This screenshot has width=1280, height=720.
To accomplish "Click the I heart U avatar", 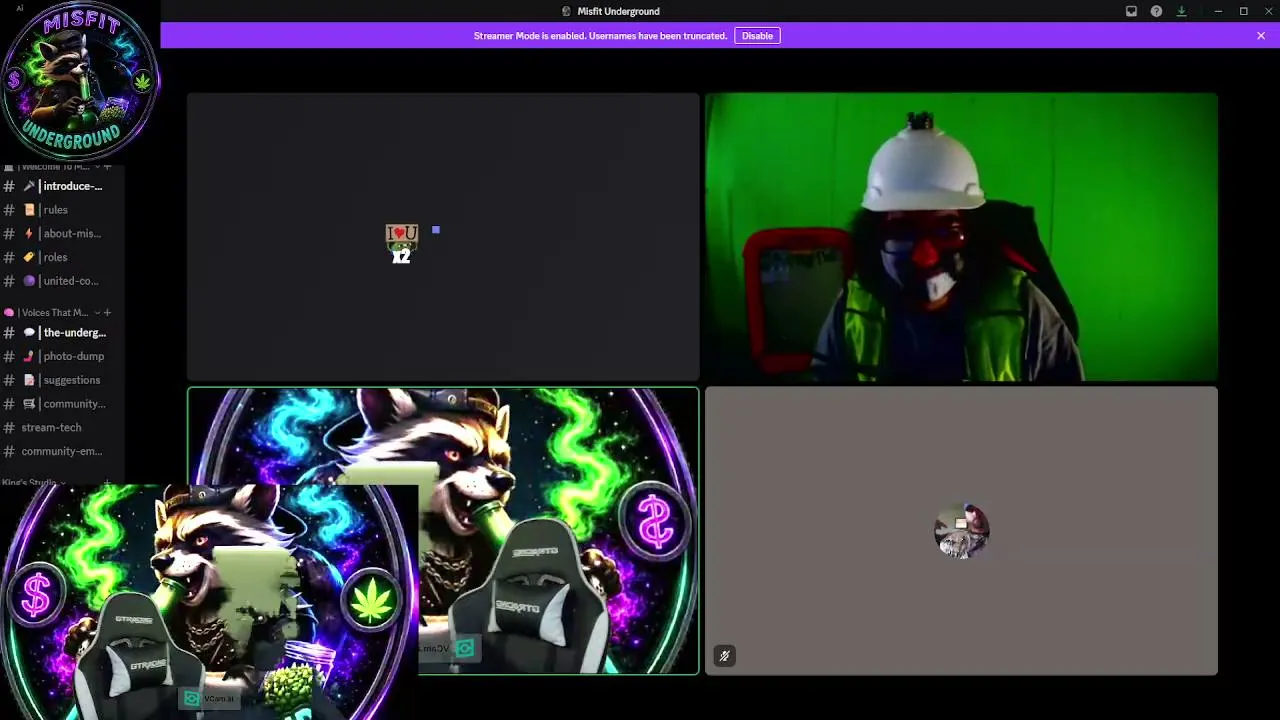I will click(x=402, y=244).
